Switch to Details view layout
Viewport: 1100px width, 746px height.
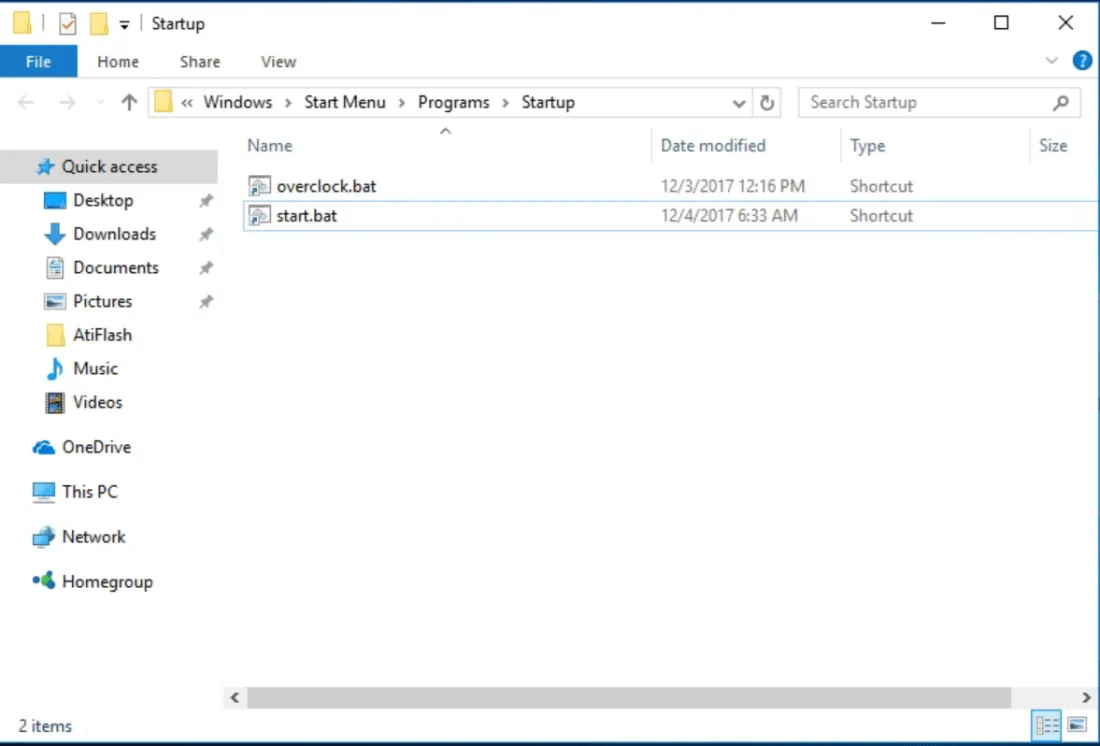pyautogui.click(x=1047, y=726)
